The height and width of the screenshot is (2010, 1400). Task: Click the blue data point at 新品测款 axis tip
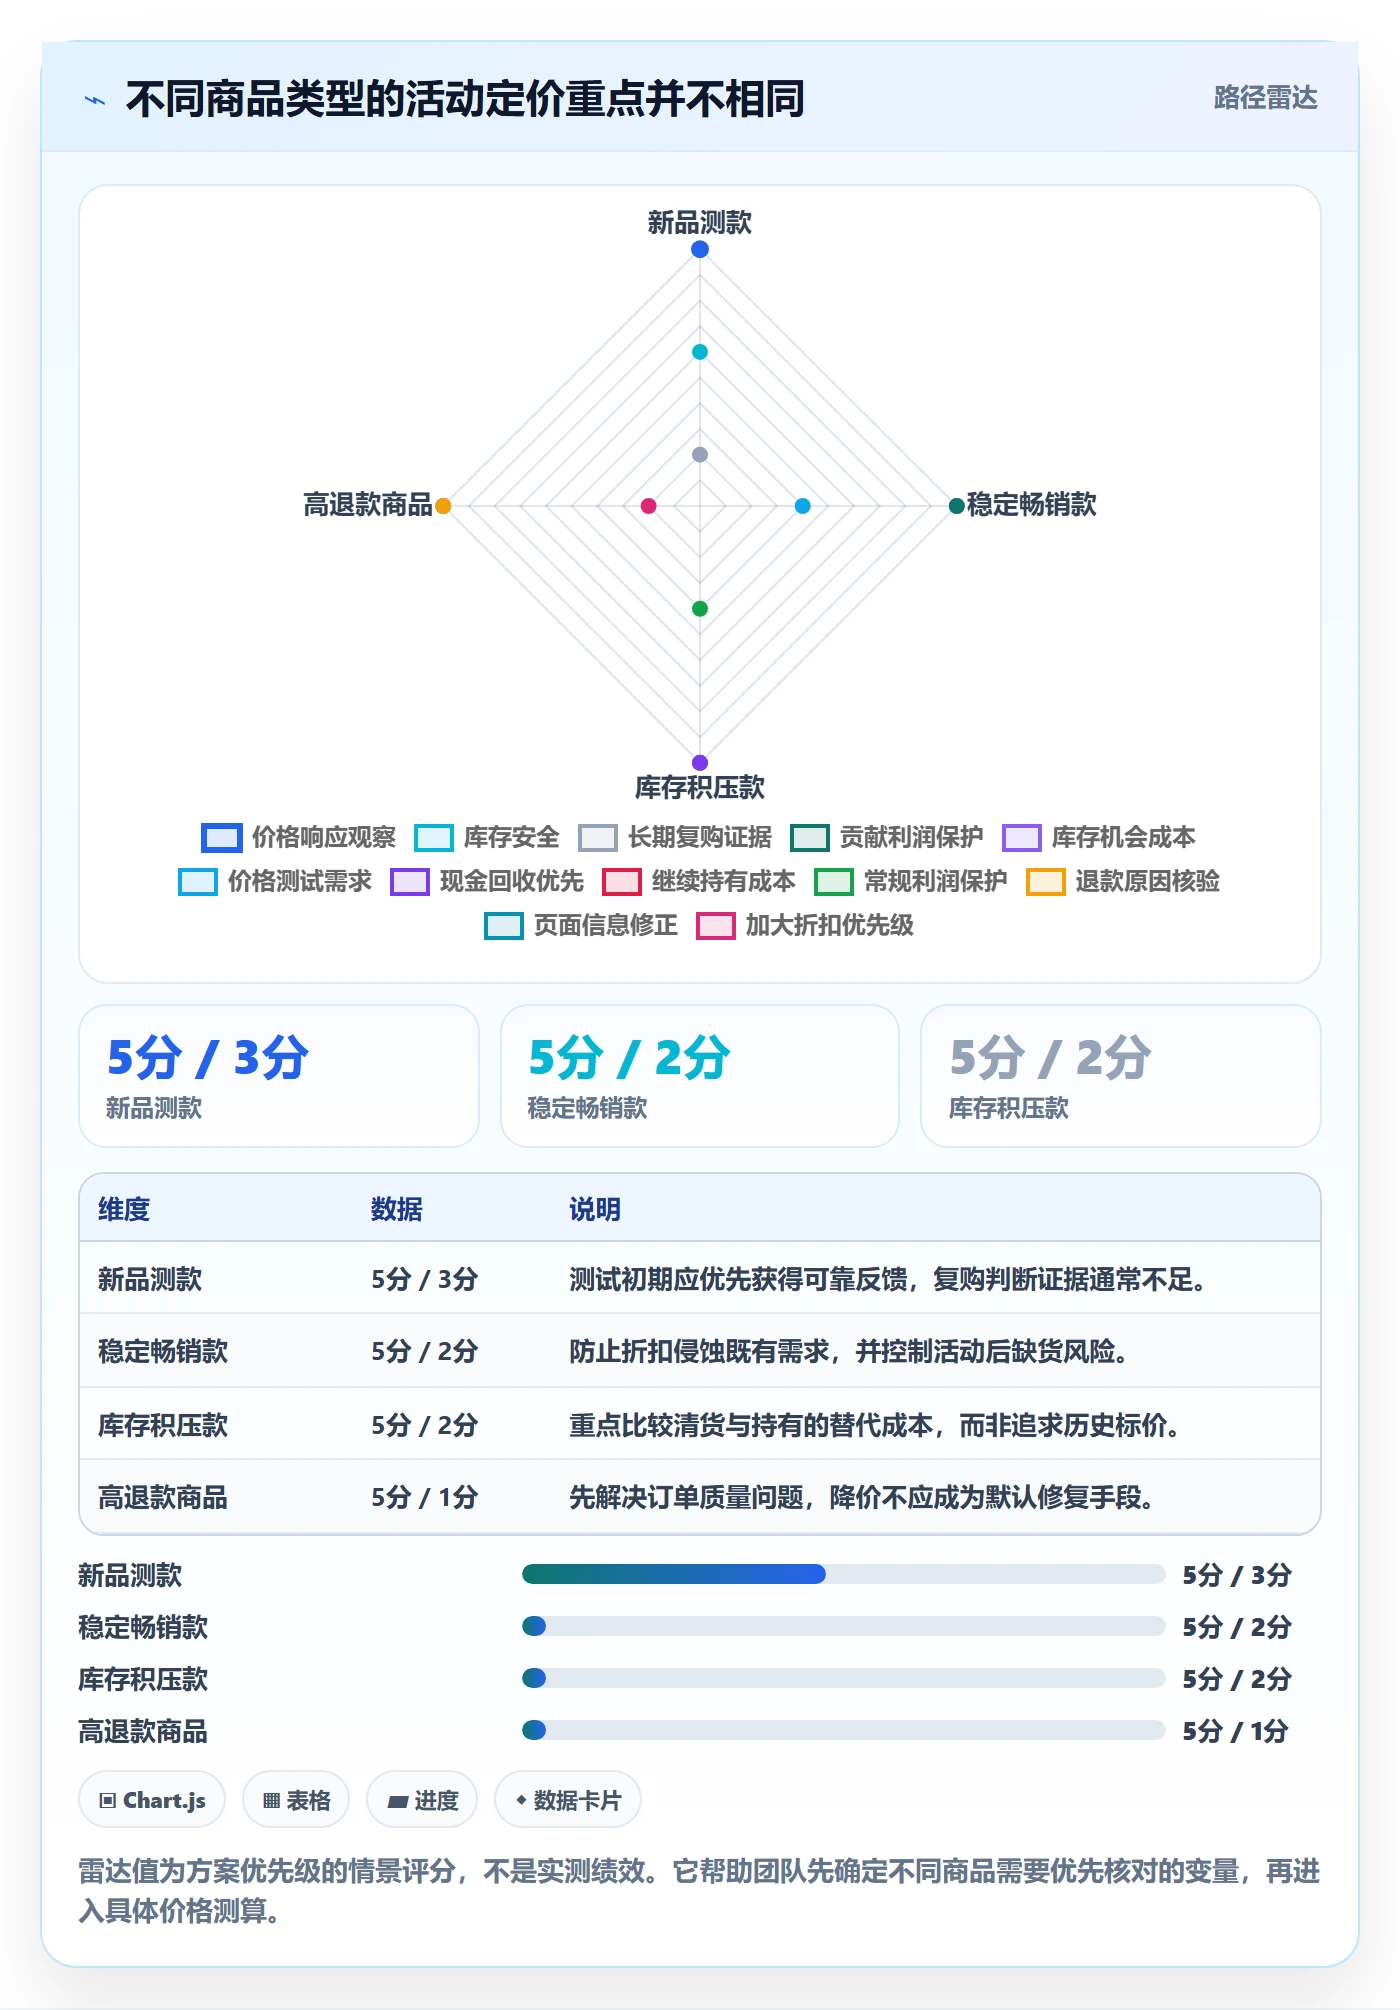700,249
